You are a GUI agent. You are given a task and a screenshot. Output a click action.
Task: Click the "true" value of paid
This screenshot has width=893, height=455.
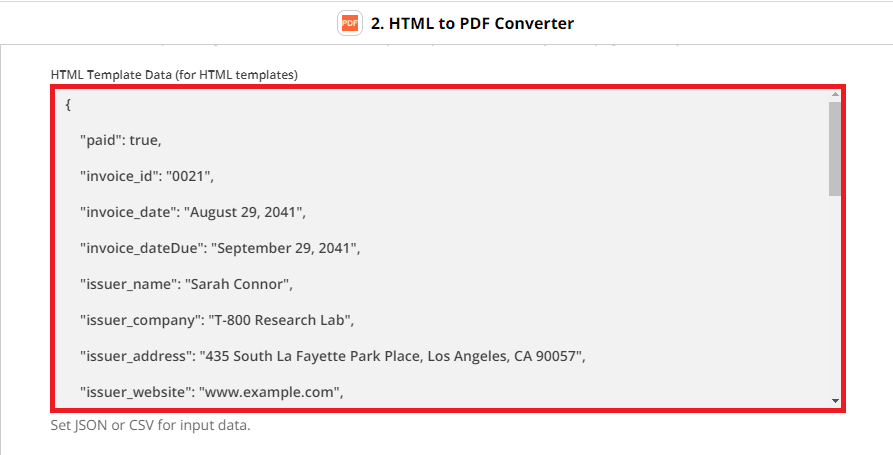(143, 140)
